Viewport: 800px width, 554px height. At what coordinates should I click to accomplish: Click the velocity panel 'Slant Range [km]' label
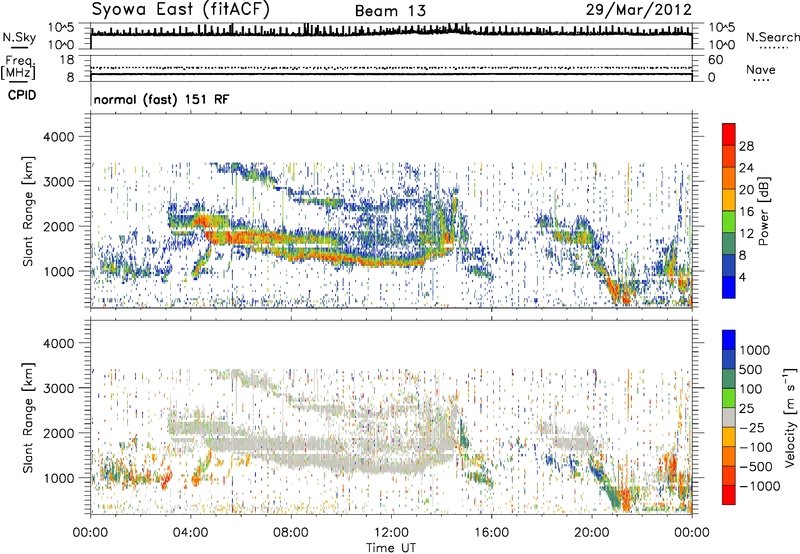(x=28, y=417)
